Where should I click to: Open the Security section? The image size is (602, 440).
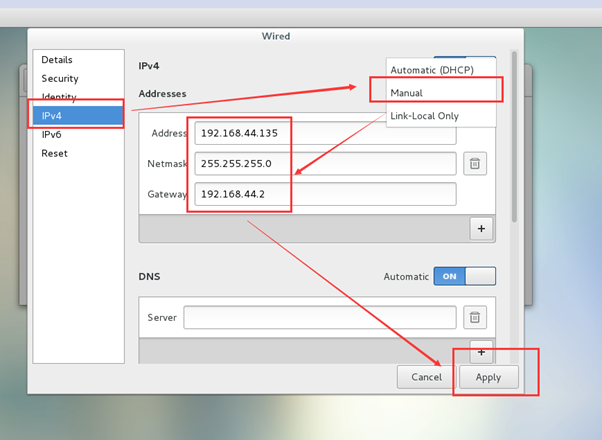coord(79,79)
